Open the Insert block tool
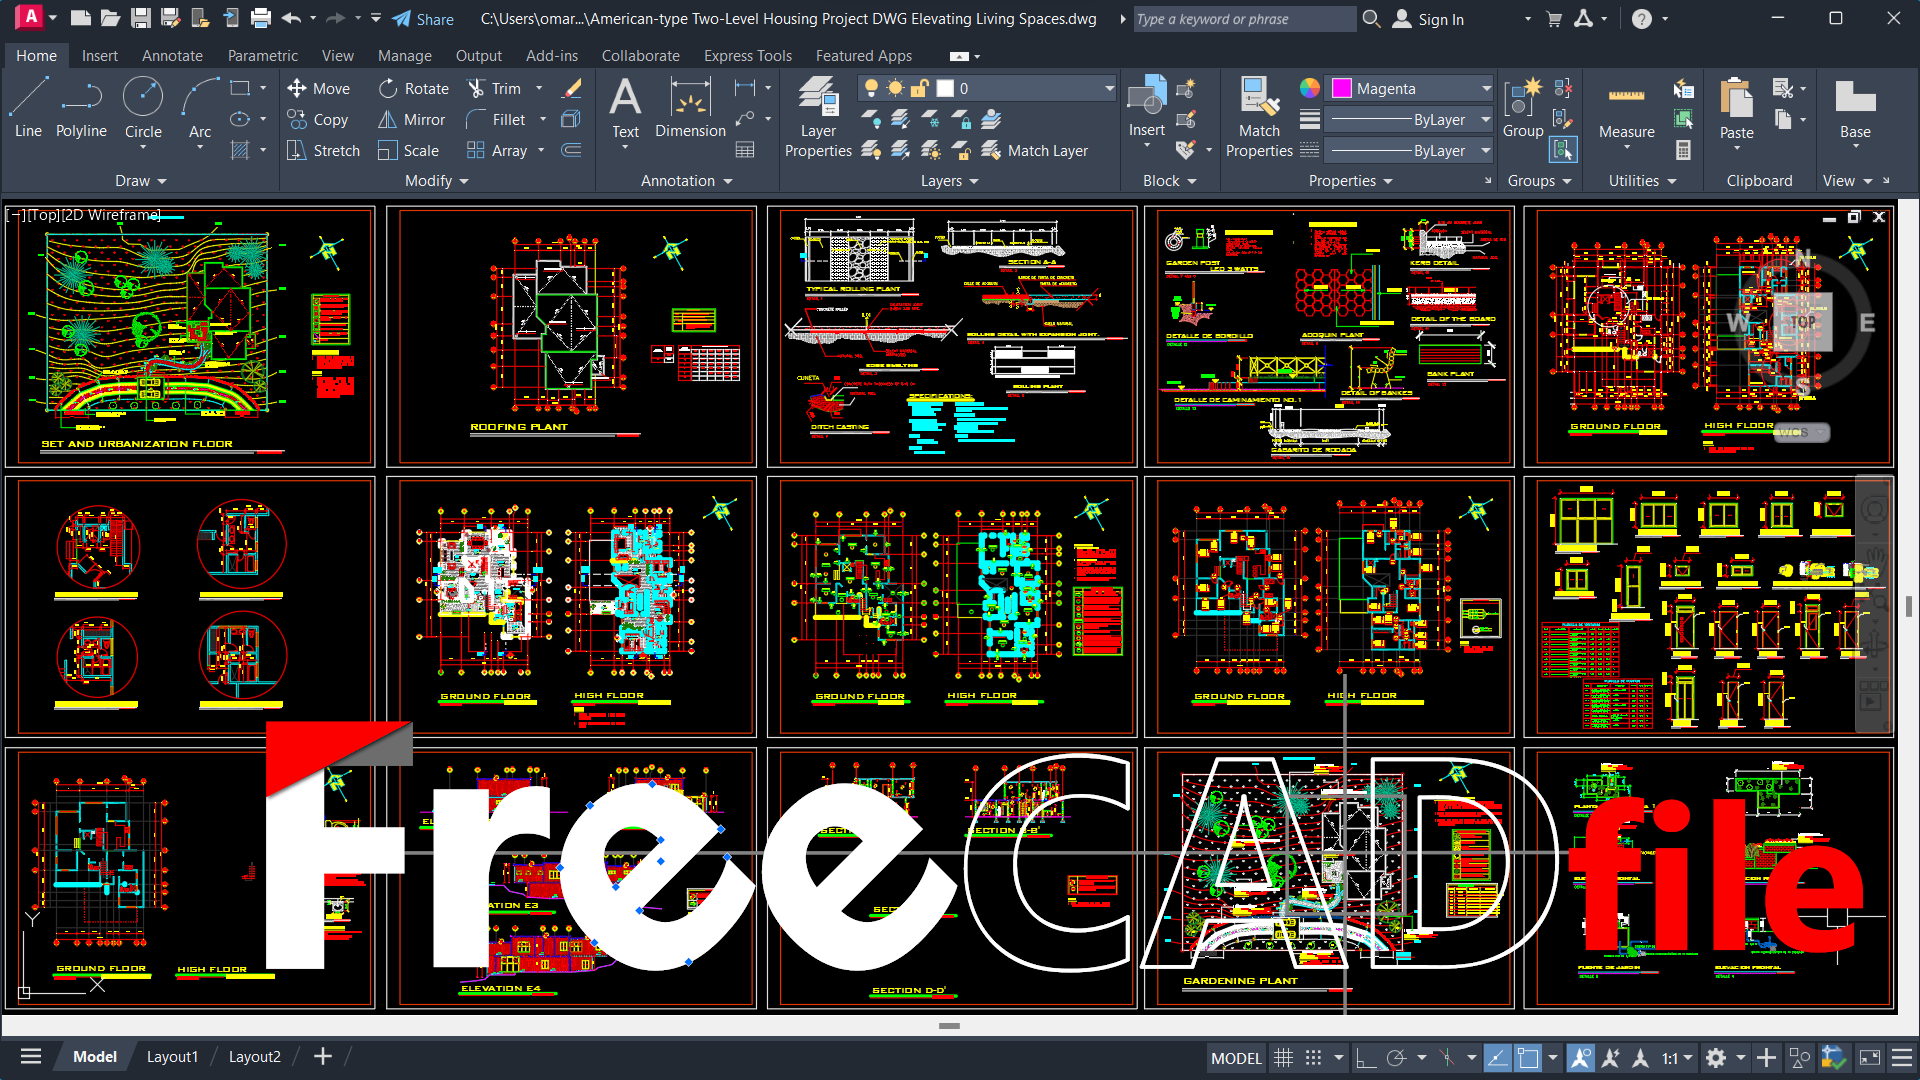1920x1080 pixels. [x=1147, y=108]
